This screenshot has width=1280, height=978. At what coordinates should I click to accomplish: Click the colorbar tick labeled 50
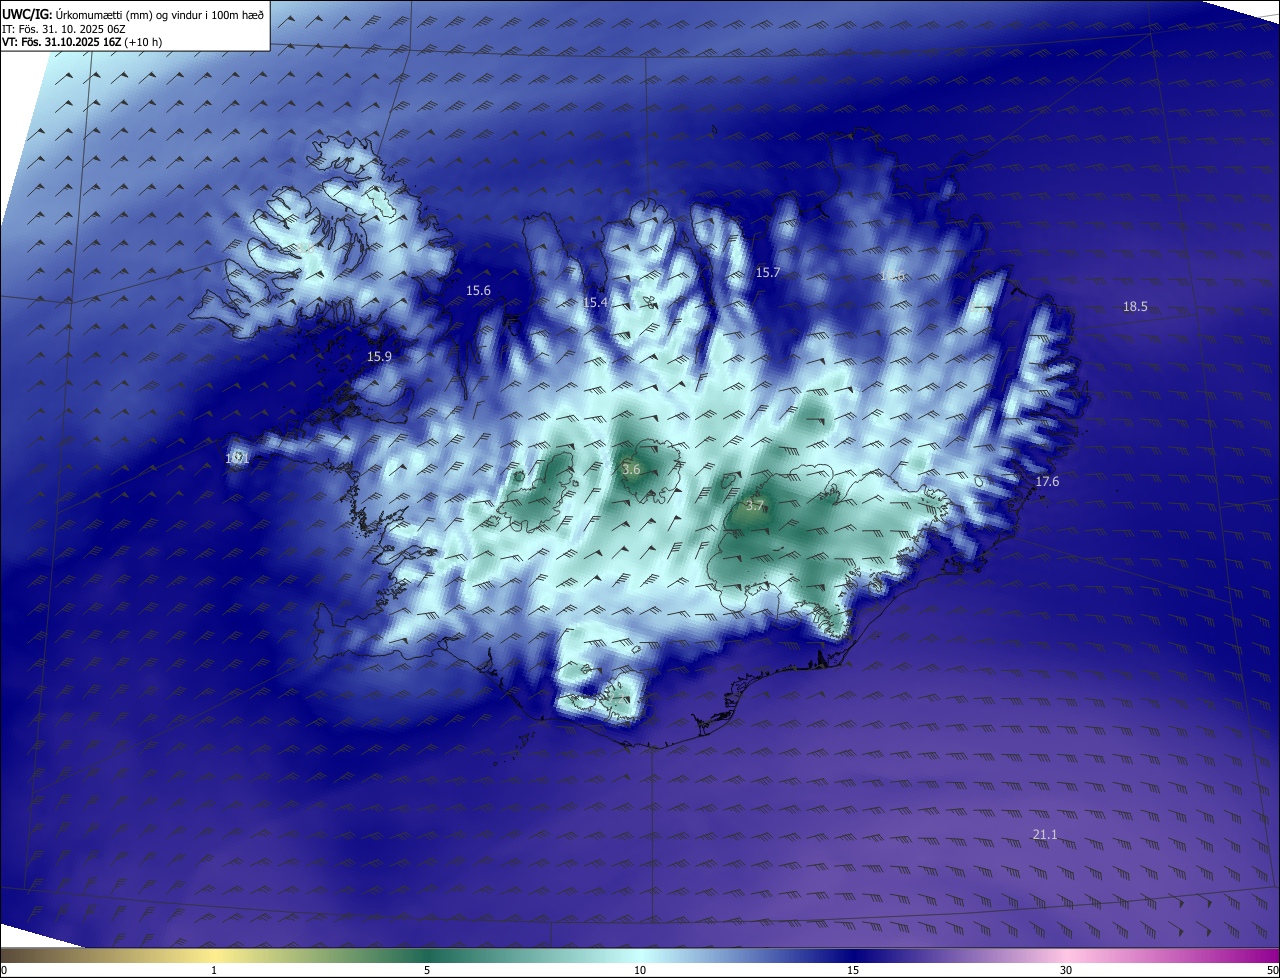click(1272, 970)
